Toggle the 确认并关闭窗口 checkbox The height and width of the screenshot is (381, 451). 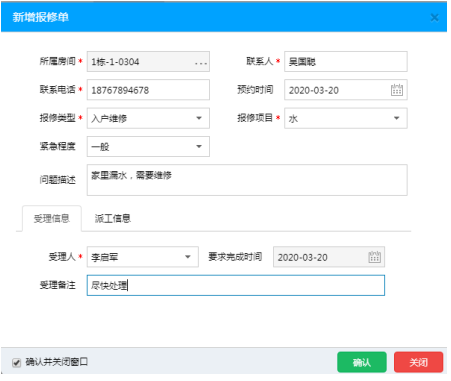click(16, 362)
